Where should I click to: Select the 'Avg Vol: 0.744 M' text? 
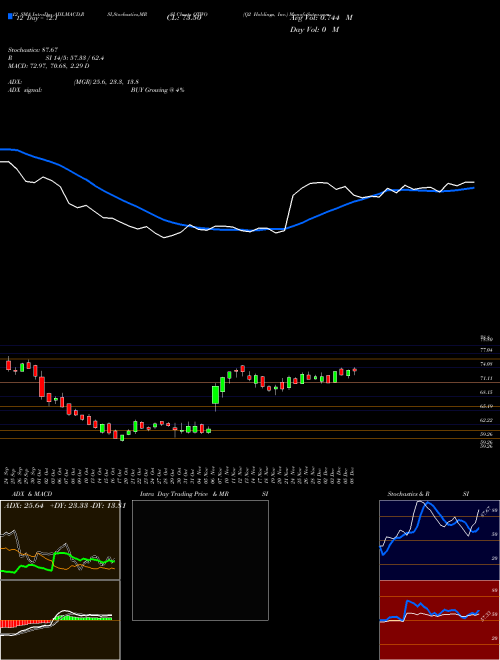click(x=321, y=18)
